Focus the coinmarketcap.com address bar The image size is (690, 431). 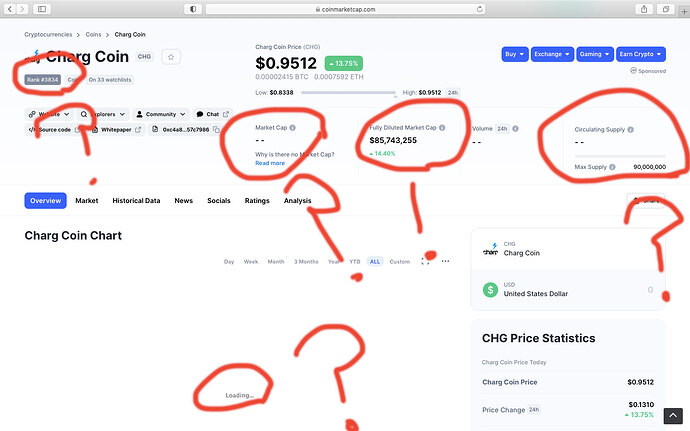tap(345, 9)
